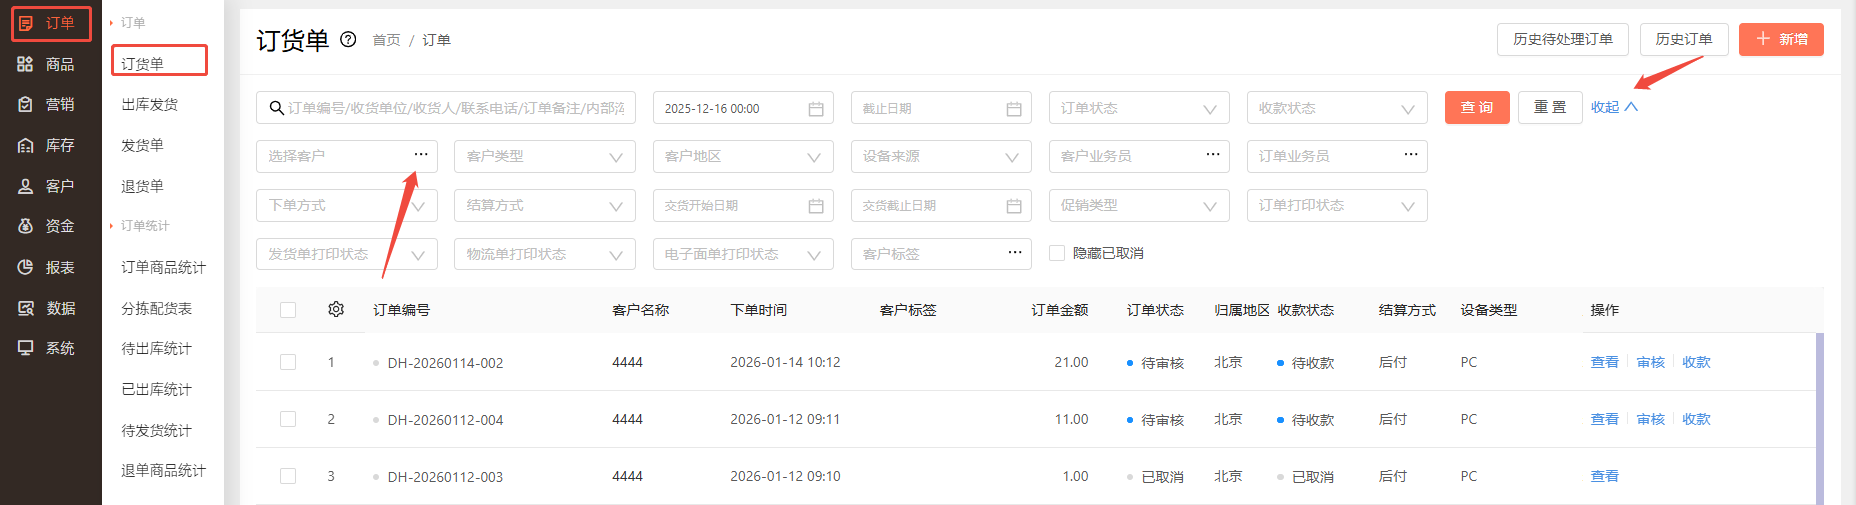
Task: Open calendar icon of 交货截止日期 field
Action: [x=1014, y=205]
